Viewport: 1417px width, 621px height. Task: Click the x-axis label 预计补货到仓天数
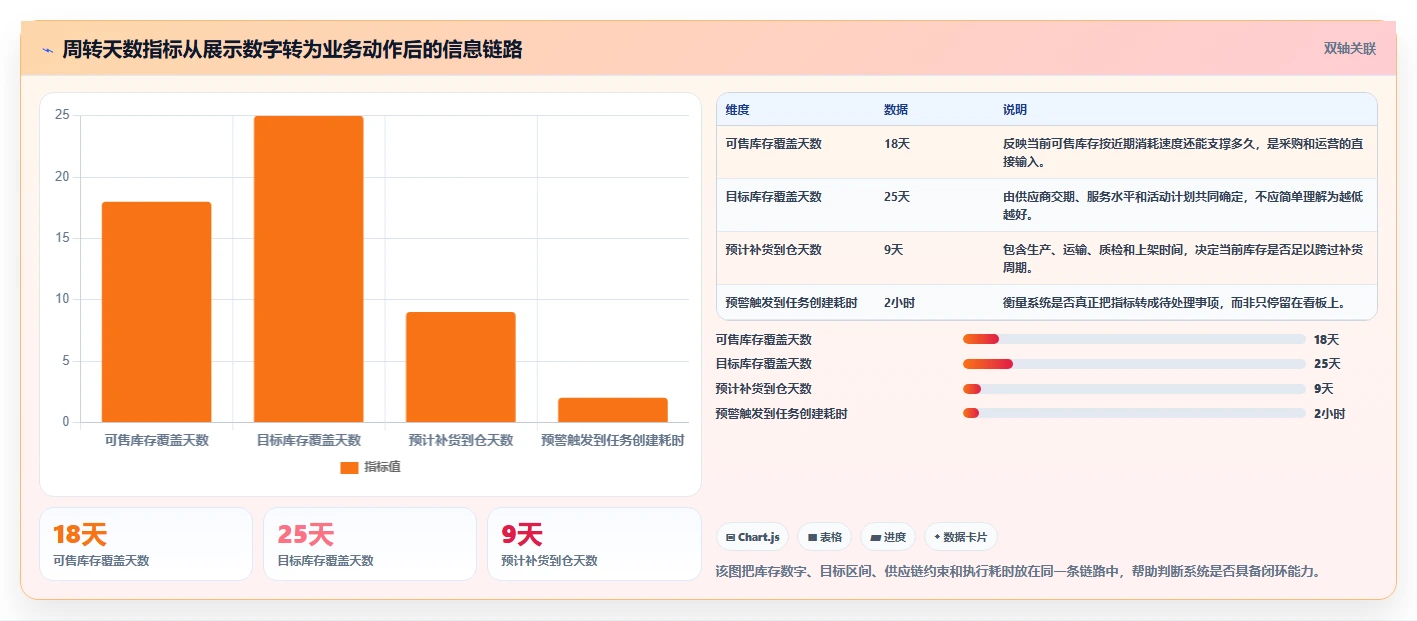461,440
